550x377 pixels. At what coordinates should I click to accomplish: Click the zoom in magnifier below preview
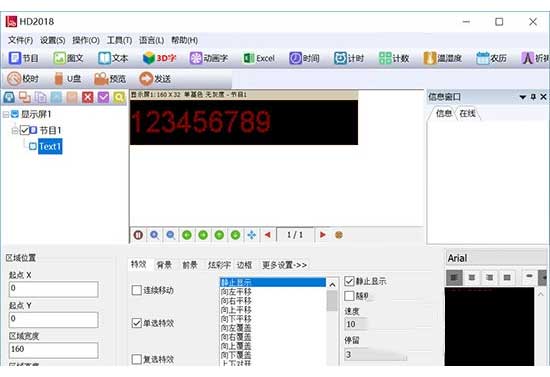154,235
